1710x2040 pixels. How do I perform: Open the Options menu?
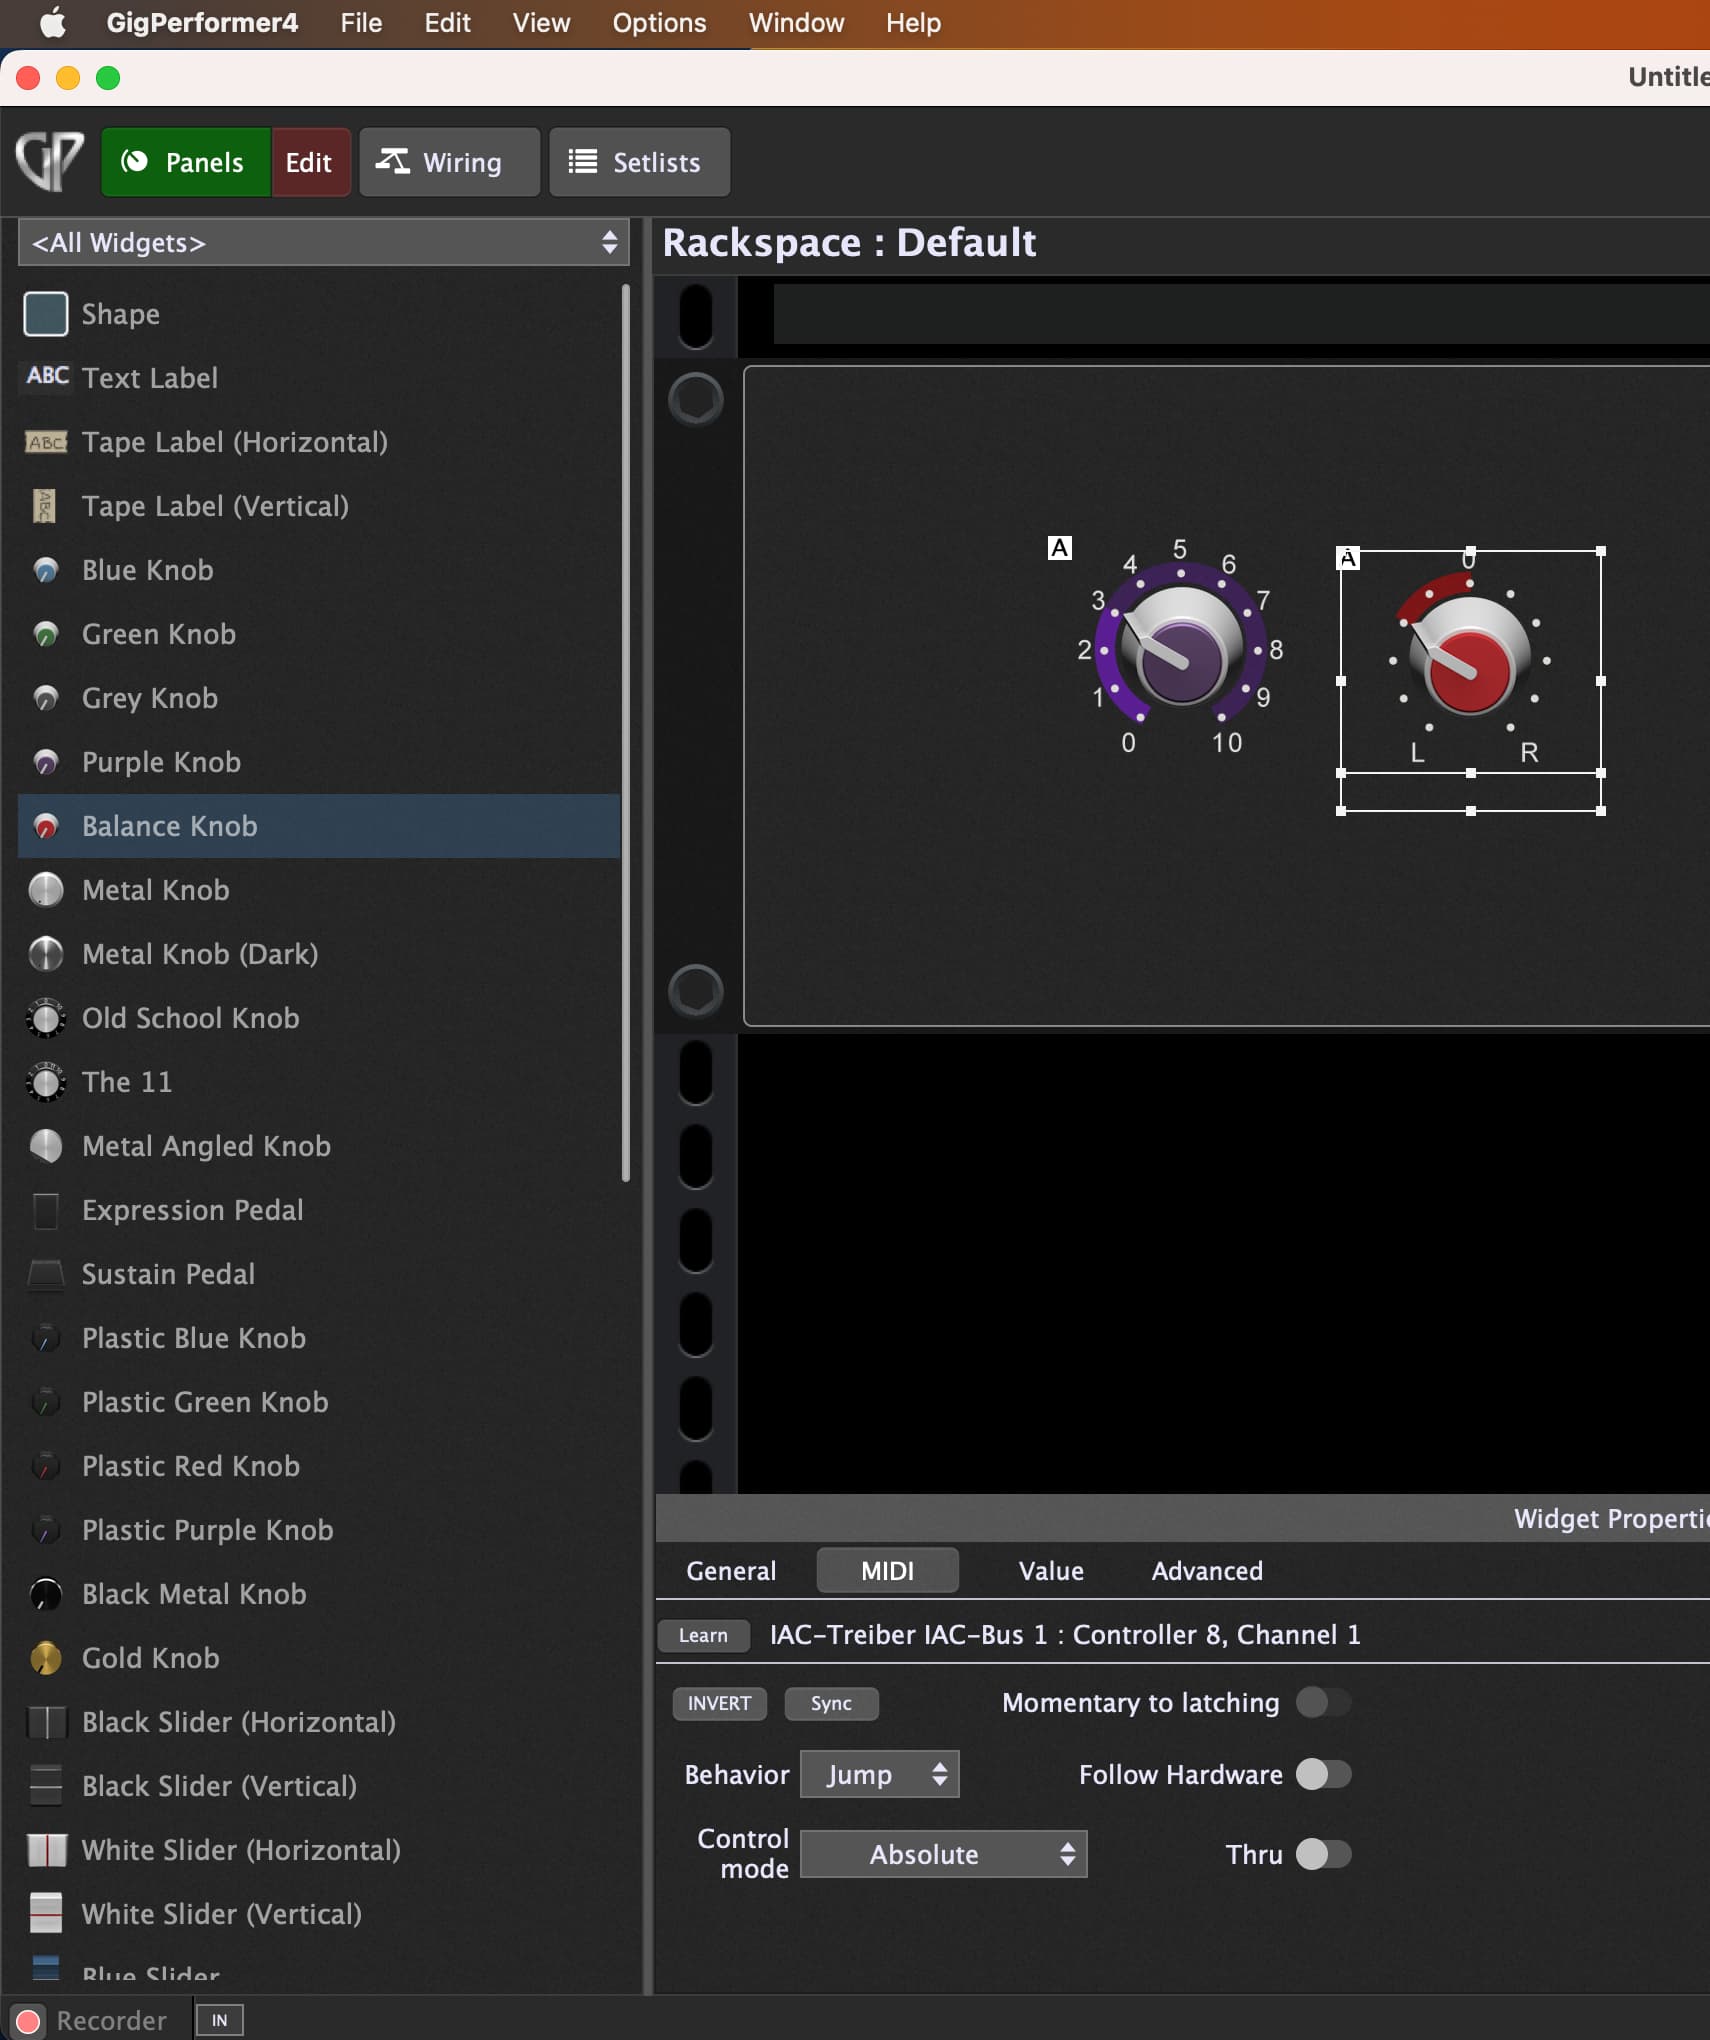pyautogui.click(x=659, y=23)
